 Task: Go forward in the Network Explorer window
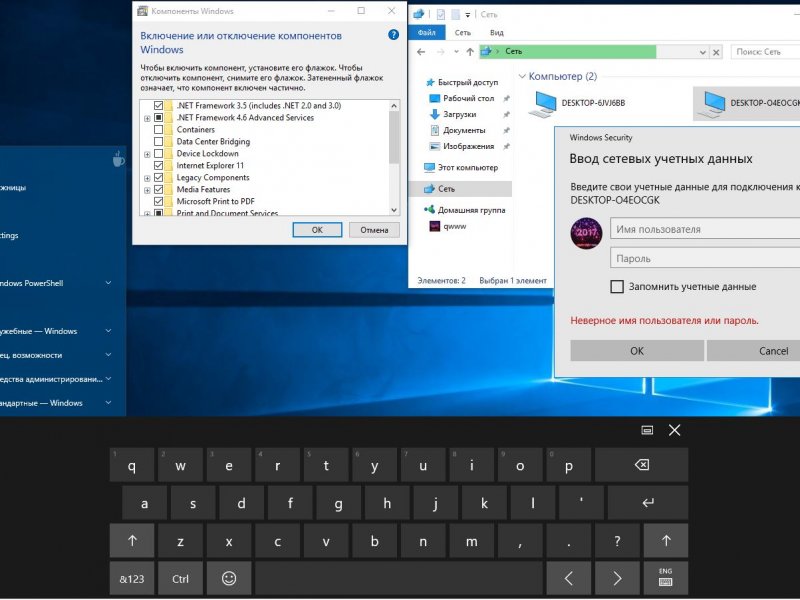440,52
